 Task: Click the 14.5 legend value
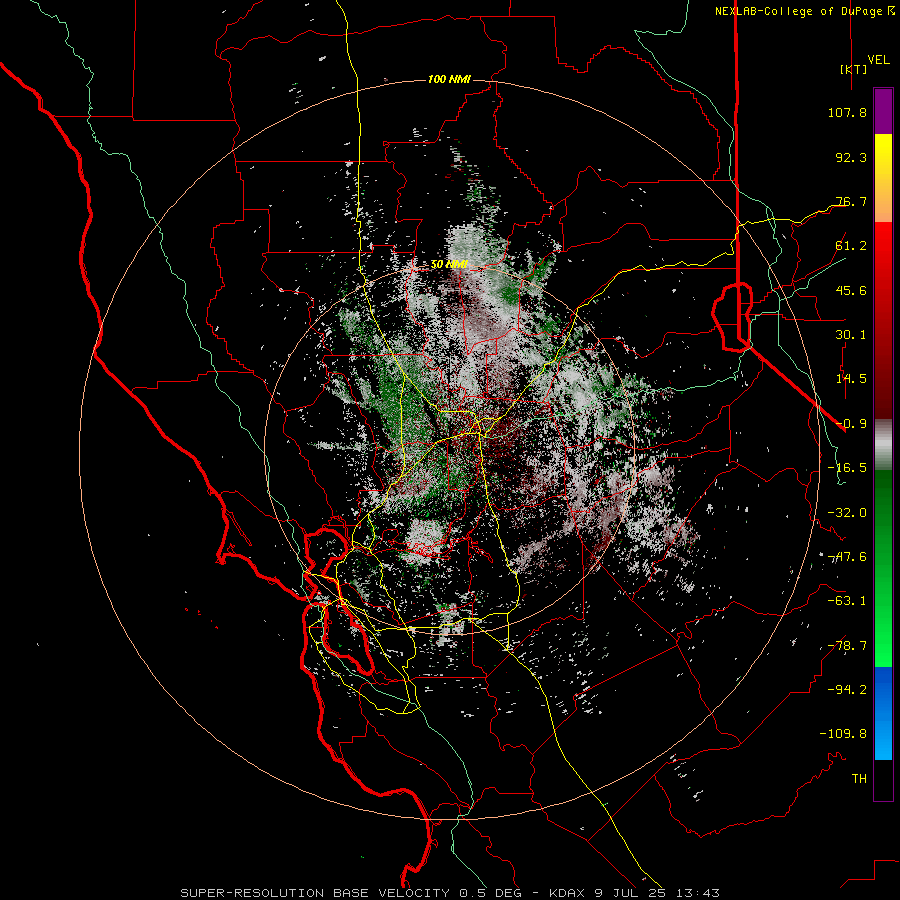point(851,379)
